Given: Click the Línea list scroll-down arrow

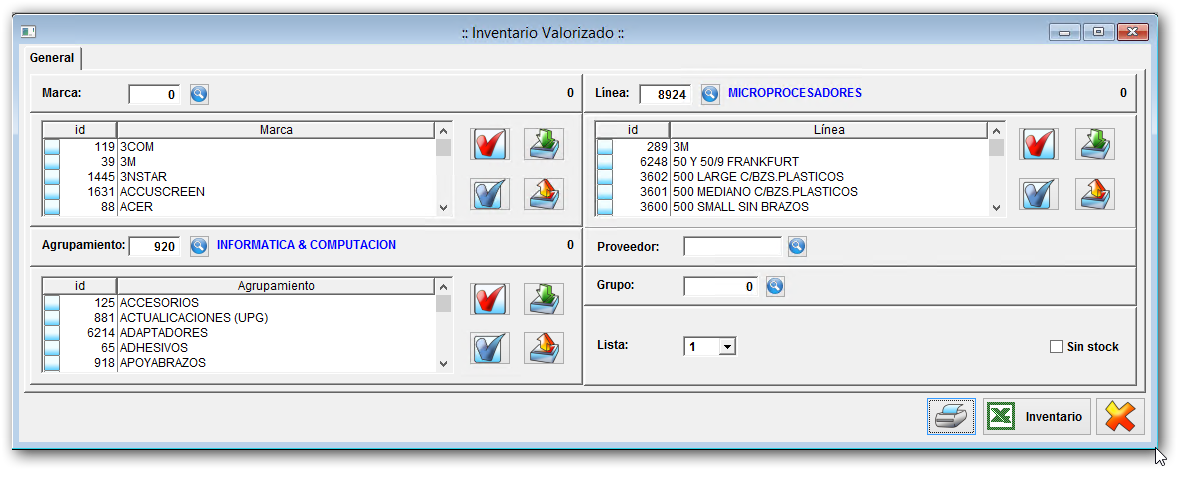Looking at the screenshot, I should click(996, 207).
